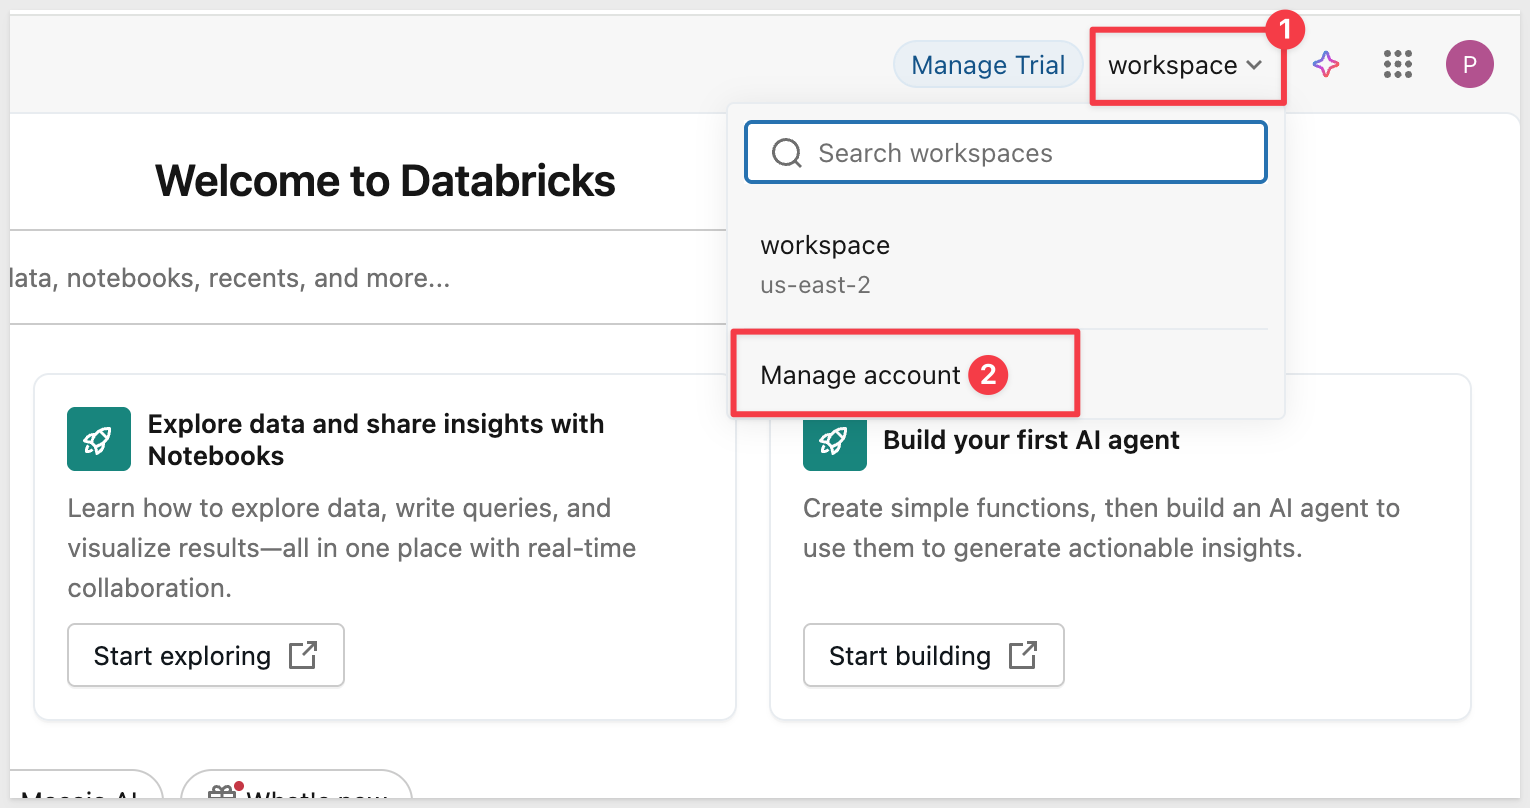
Task: Click the chevron arrow beside workspace label
Action: [1254, 66]
